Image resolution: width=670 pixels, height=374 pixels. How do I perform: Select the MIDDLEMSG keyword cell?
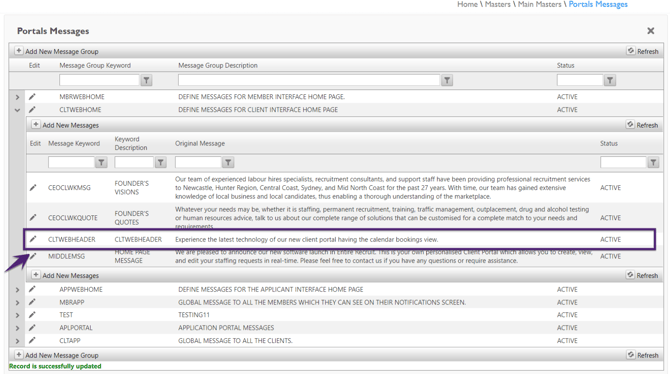coord(67,256)
